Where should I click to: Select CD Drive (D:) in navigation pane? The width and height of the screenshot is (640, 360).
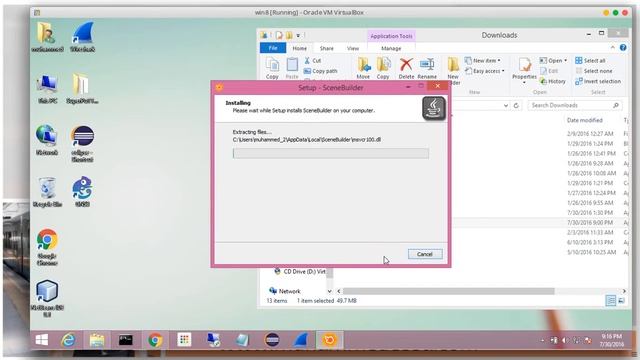(x=300, y=271)
